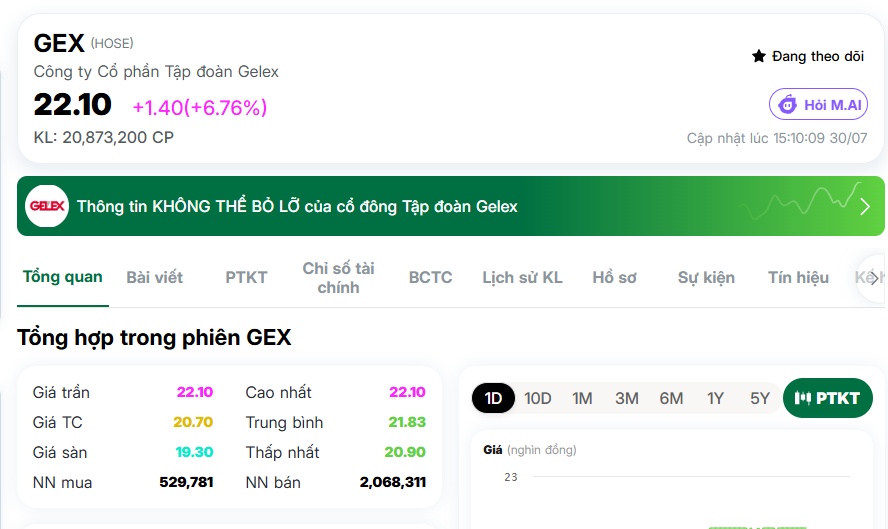888x529 pixels.
Task: Click the volume KL: 20,873,200 CP
Action: tap(104, 138)
